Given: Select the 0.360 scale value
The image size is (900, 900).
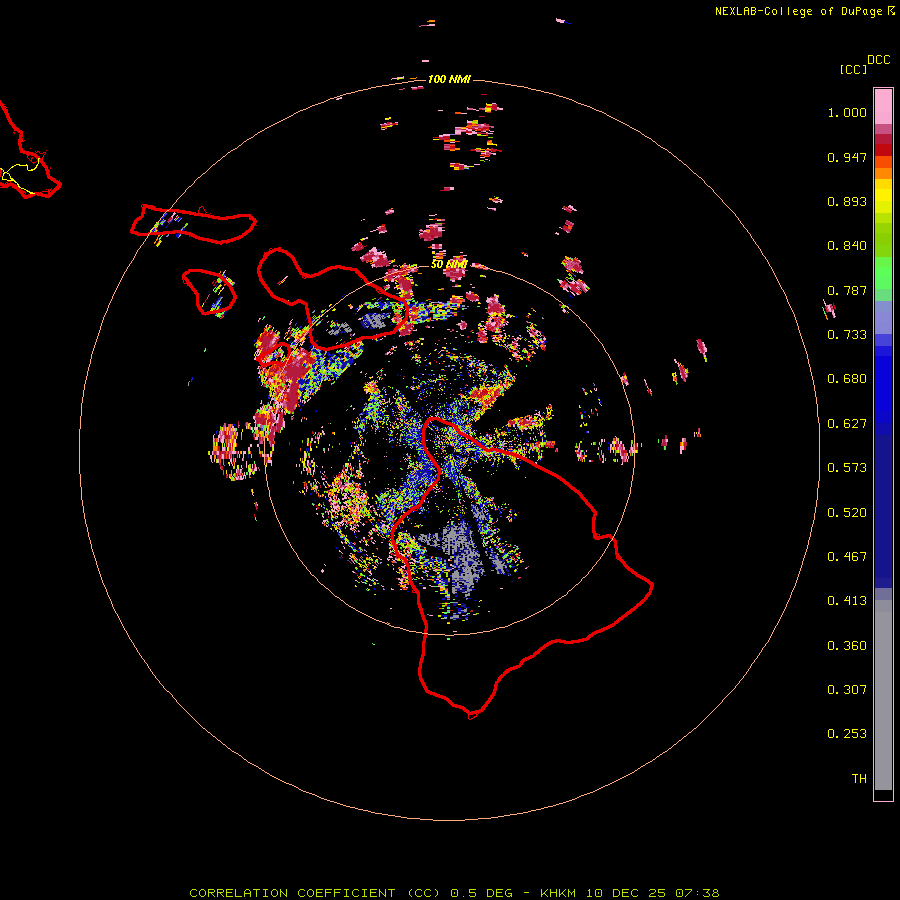Looking at the screenshot, I should (x=847, y=646).
